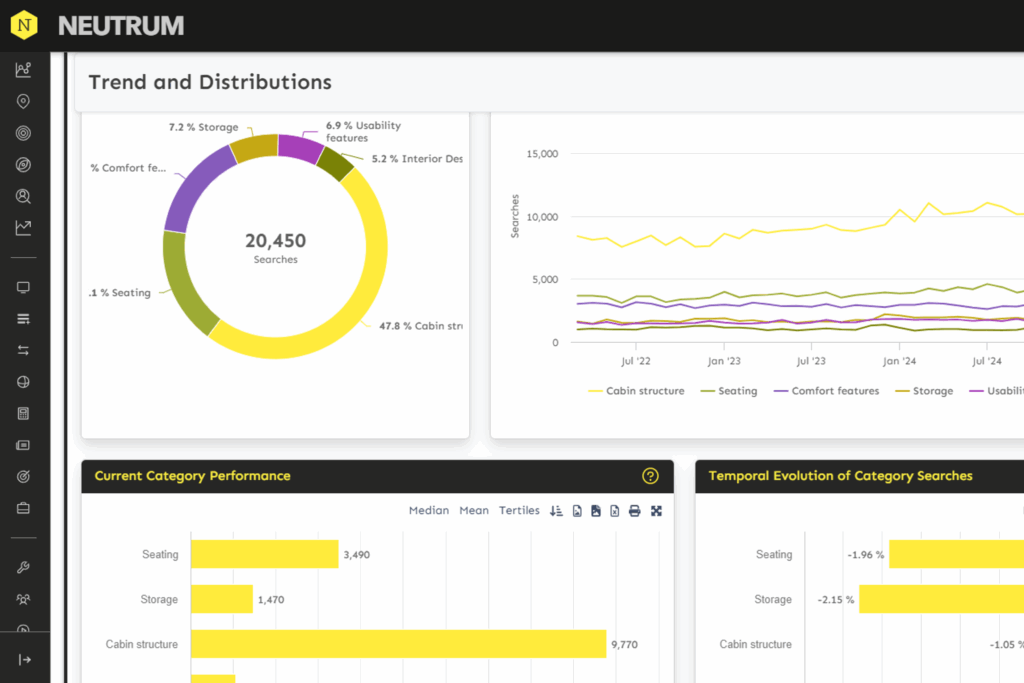The image size is (1024, 683).
Task: Open help for Current Category Performance
Action: [x=650, y=476]
